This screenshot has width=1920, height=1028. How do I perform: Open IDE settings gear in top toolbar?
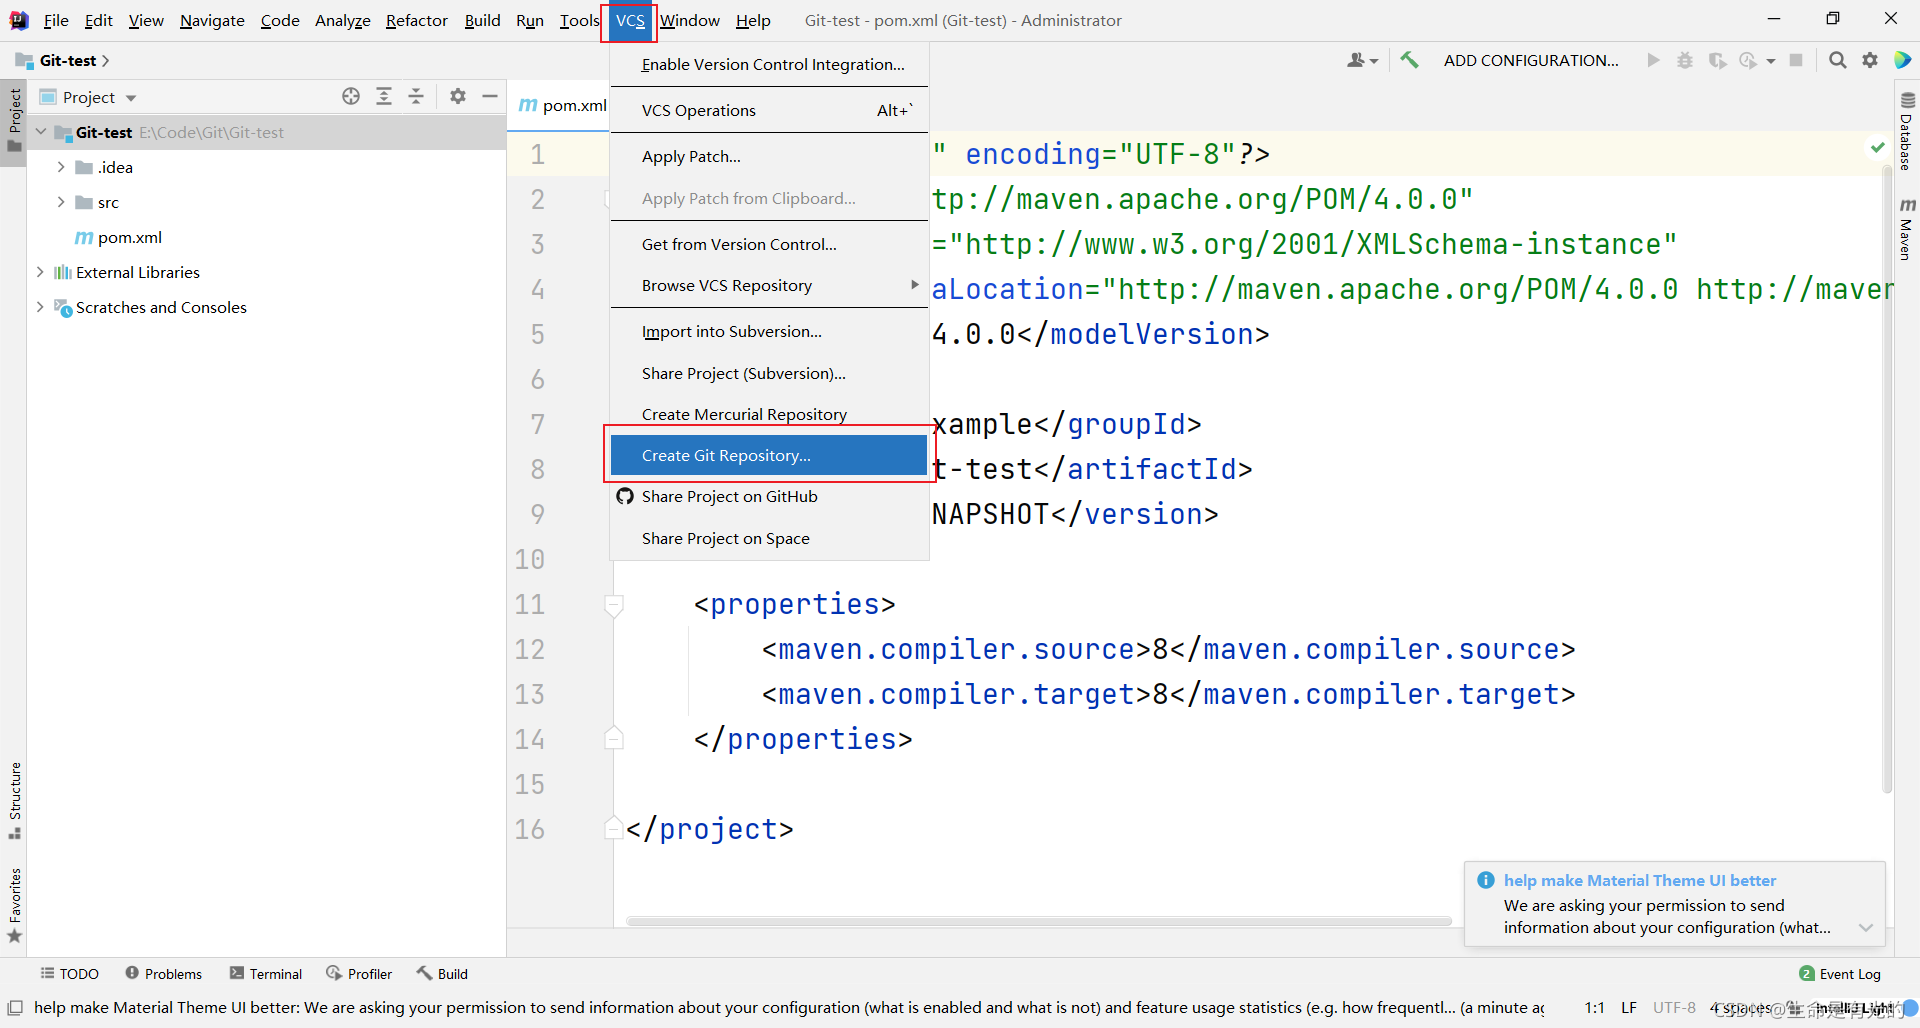pyautogui.click(x=1870, y=60)
